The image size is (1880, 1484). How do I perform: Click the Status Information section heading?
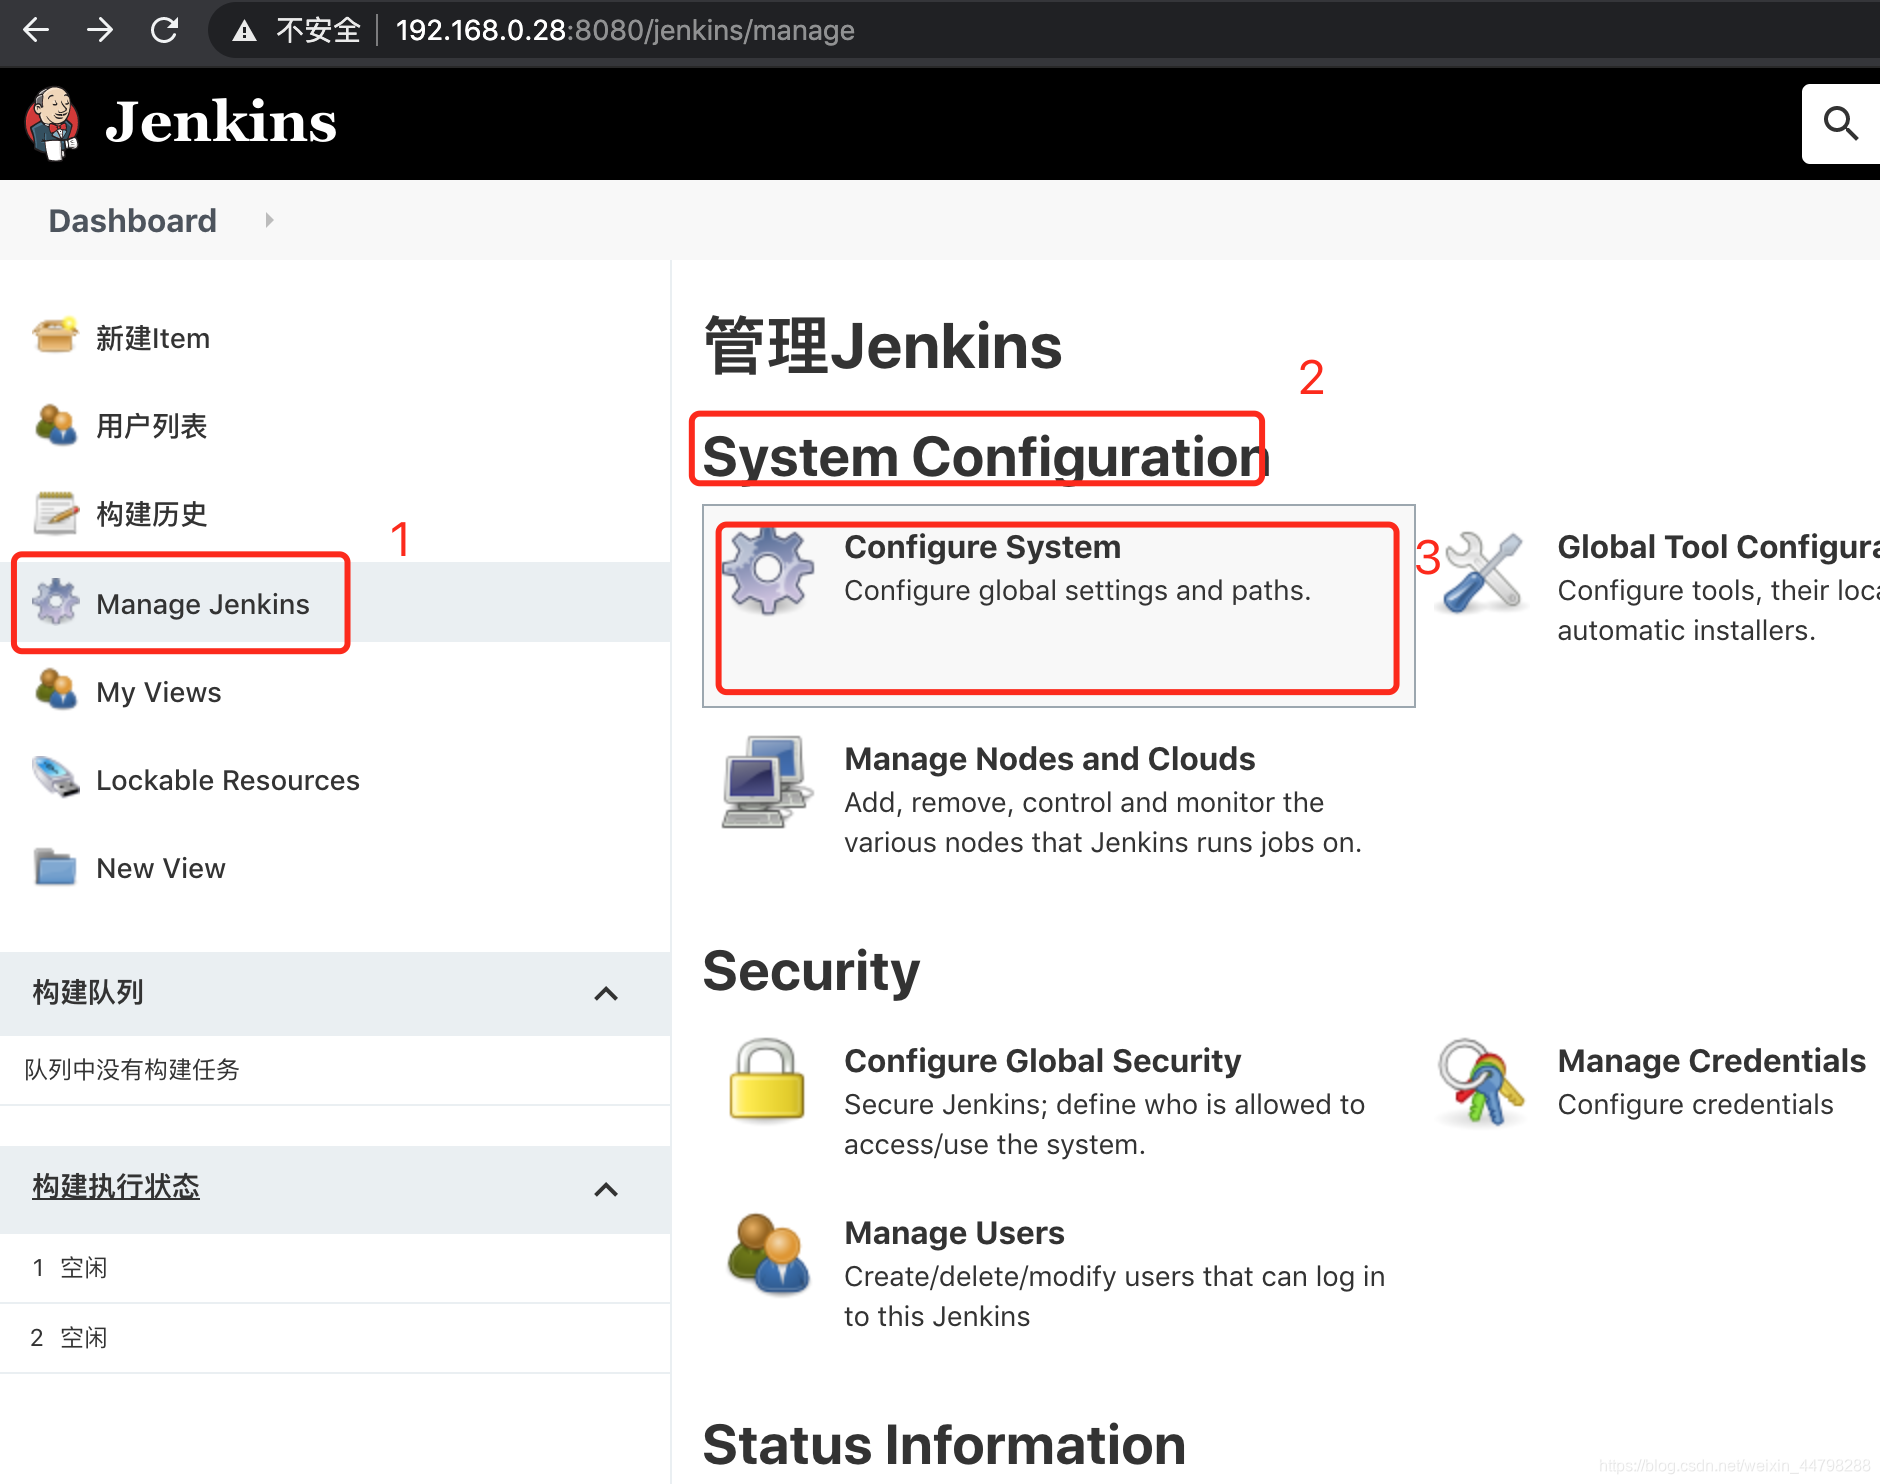(944, 1445)
